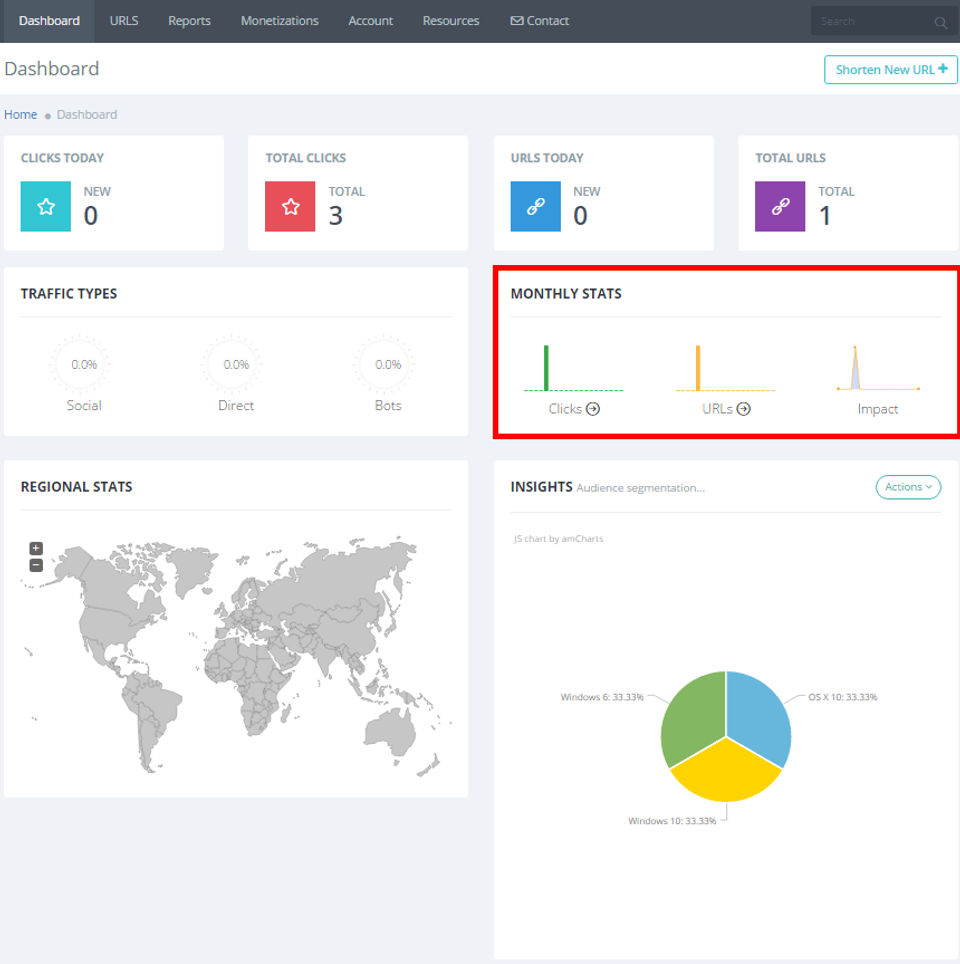Open the URLS menu
The height and width of the screenshot is (964, 960).
[x=124, y=21]
